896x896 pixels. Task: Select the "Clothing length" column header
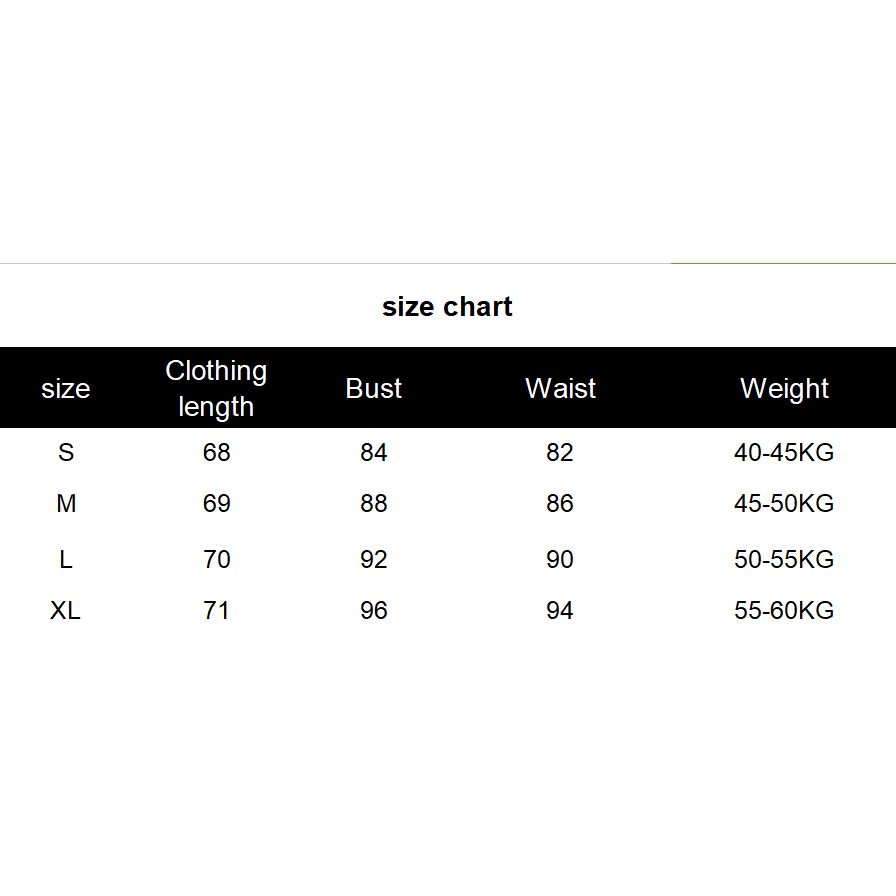pyautogui.click(x=216, y=388)
